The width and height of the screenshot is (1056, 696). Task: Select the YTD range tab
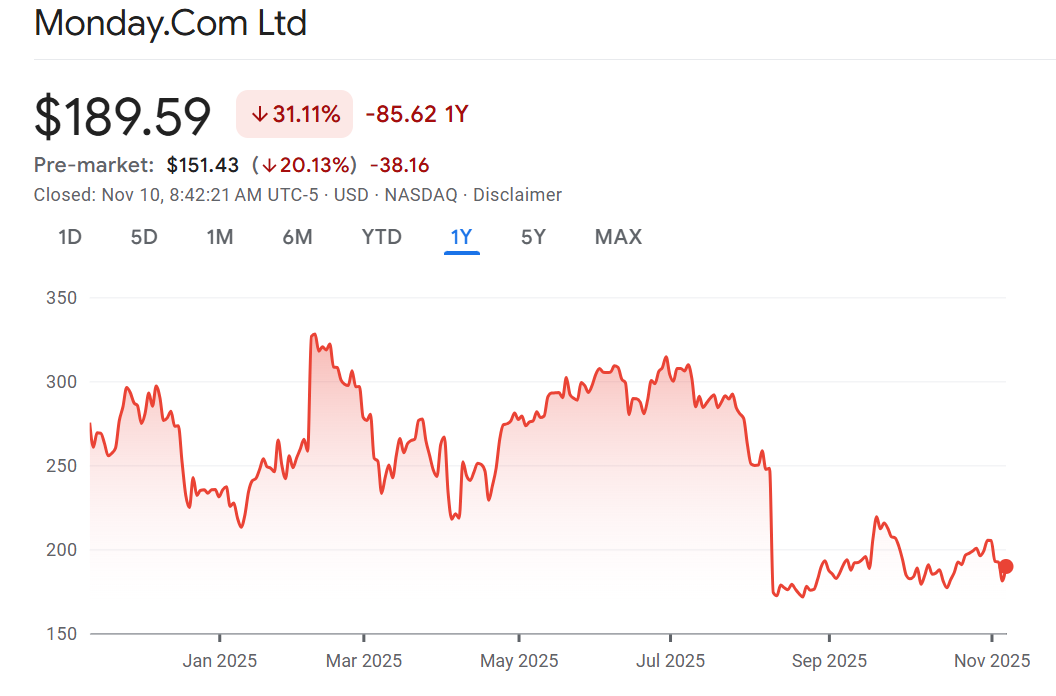[381, 237]
